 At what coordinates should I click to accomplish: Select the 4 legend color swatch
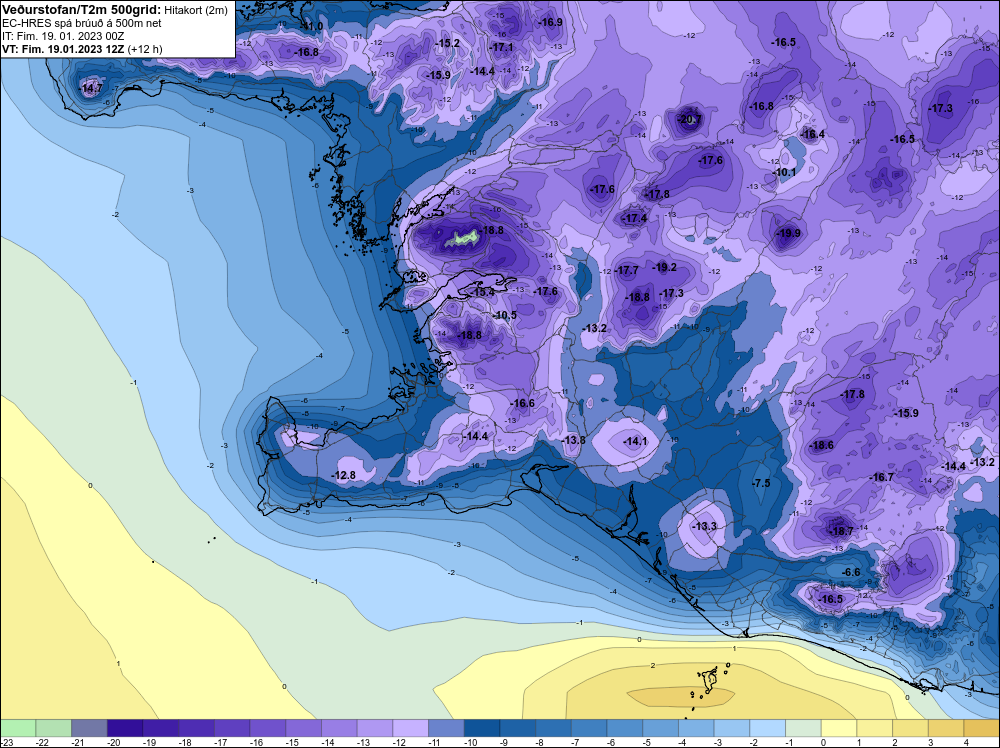tap(982, 728)
